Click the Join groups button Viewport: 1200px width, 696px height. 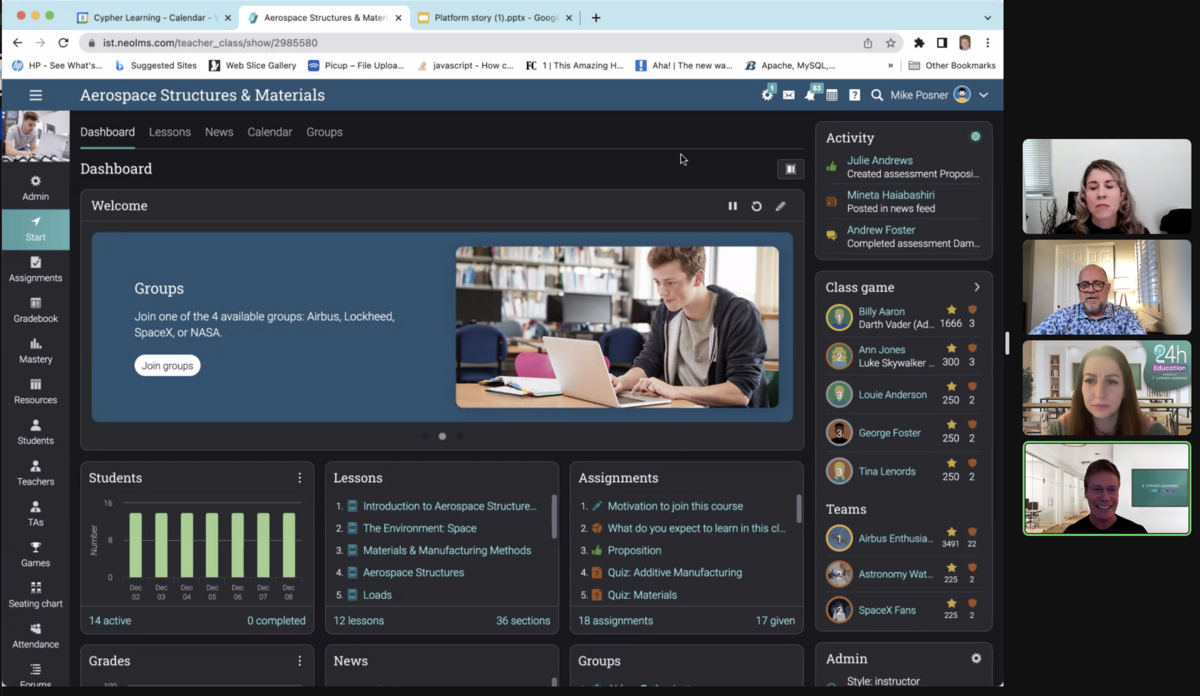tap(167, 366)
